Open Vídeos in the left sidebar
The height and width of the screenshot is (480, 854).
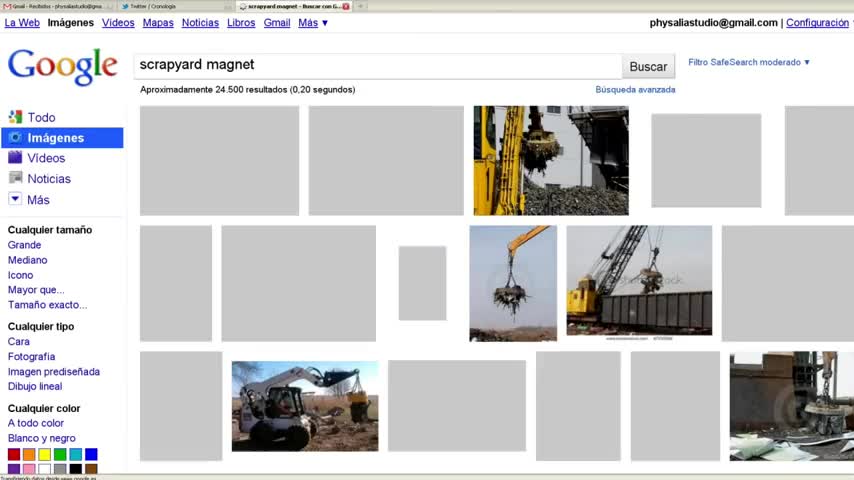point(46,158)
